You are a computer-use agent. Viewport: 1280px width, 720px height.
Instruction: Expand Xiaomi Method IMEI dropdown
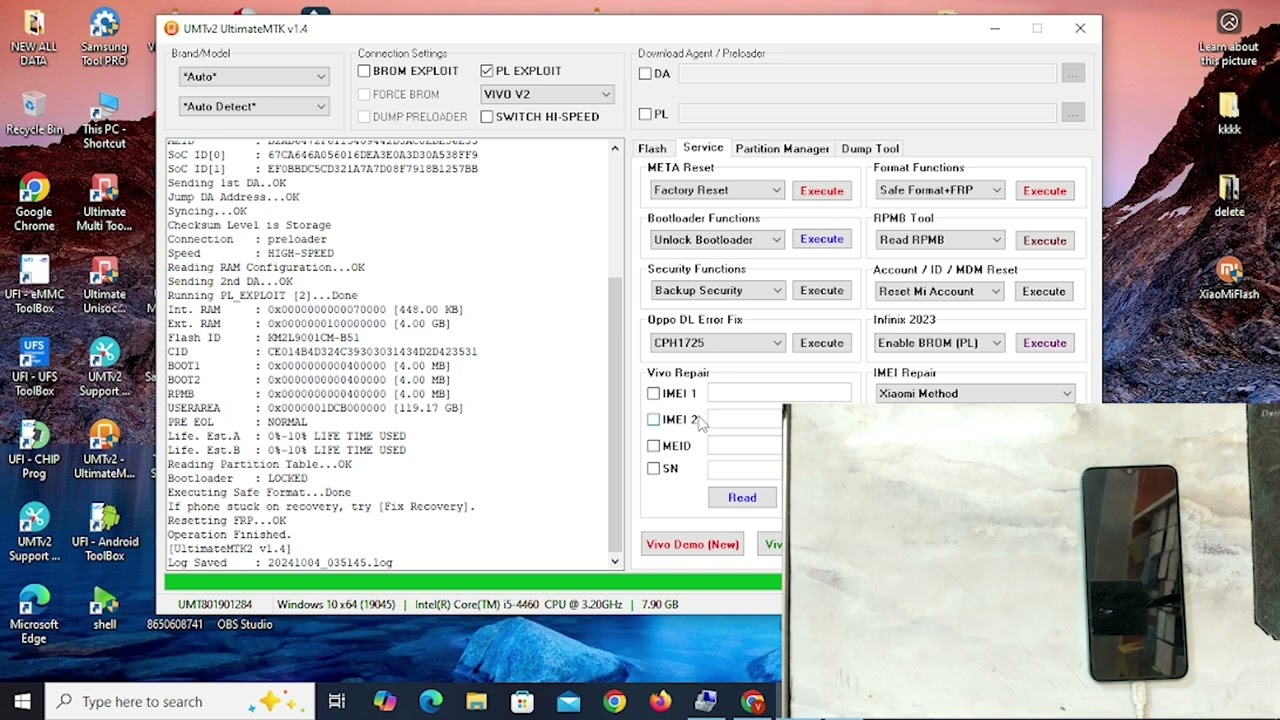click(975, 394)
